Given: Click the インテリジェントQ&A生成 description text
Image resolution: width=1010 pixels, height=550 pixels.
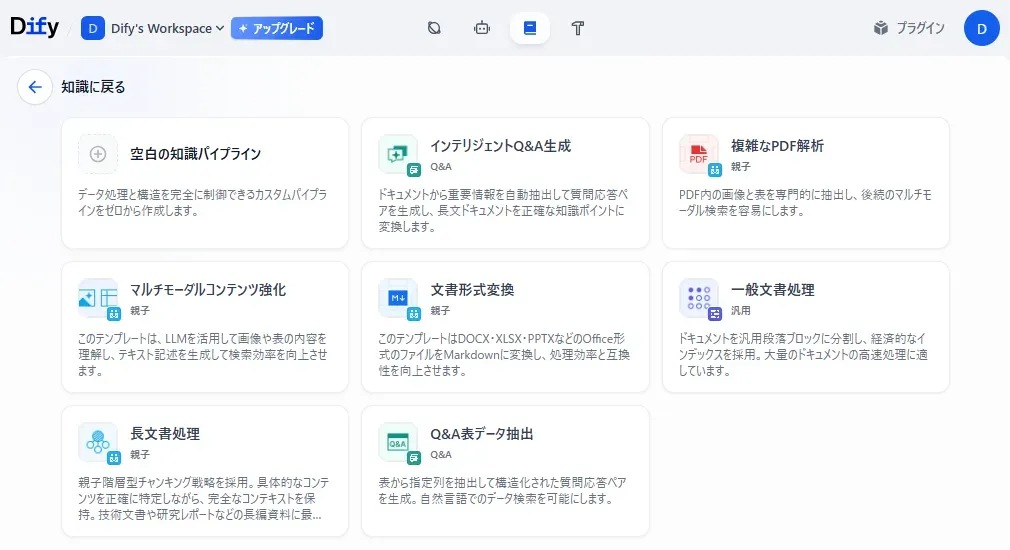Looking at the screenshot, I should coord(503,211).
